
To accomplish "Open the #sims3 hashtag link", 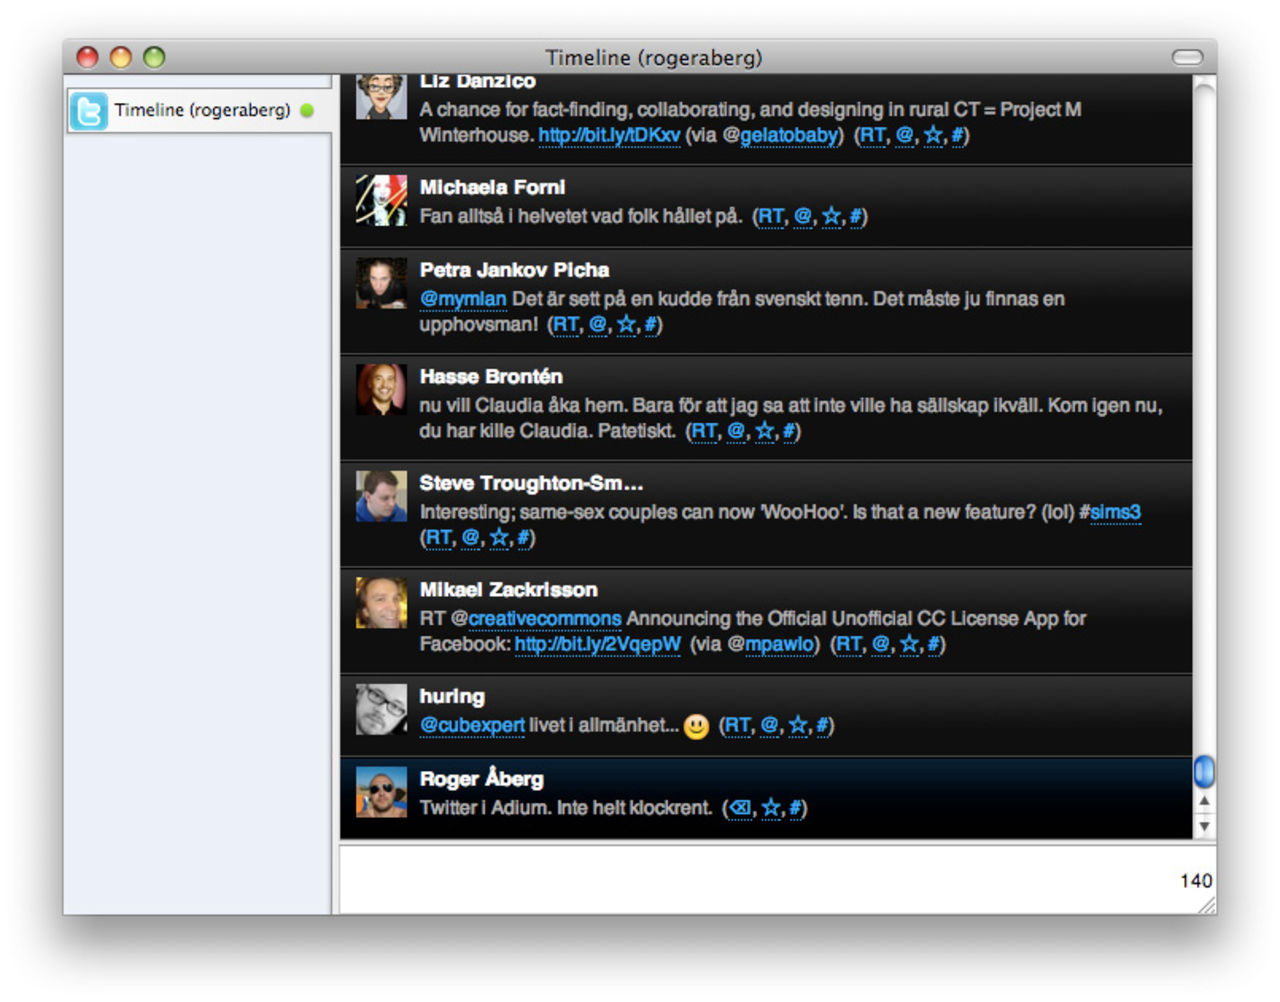I will [x=1110, y=513].
